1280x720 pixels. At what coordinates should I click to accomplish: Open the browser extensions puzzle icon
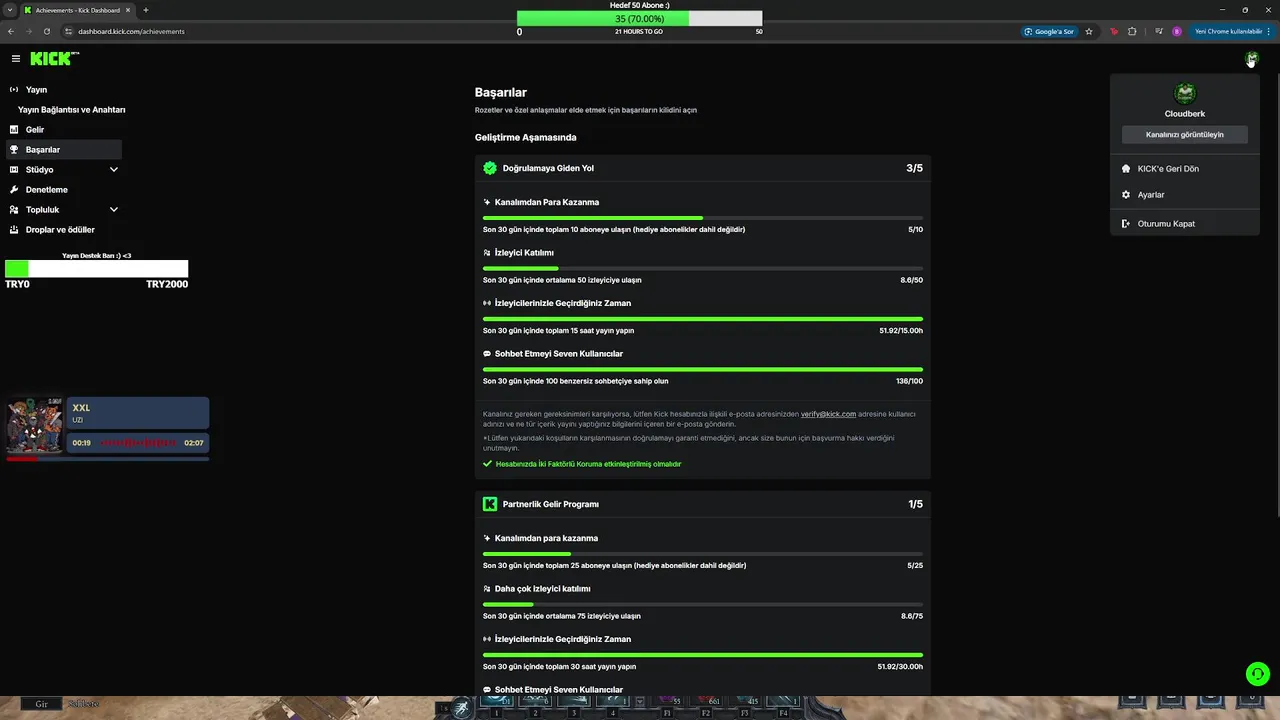[x=1132, y=31]
